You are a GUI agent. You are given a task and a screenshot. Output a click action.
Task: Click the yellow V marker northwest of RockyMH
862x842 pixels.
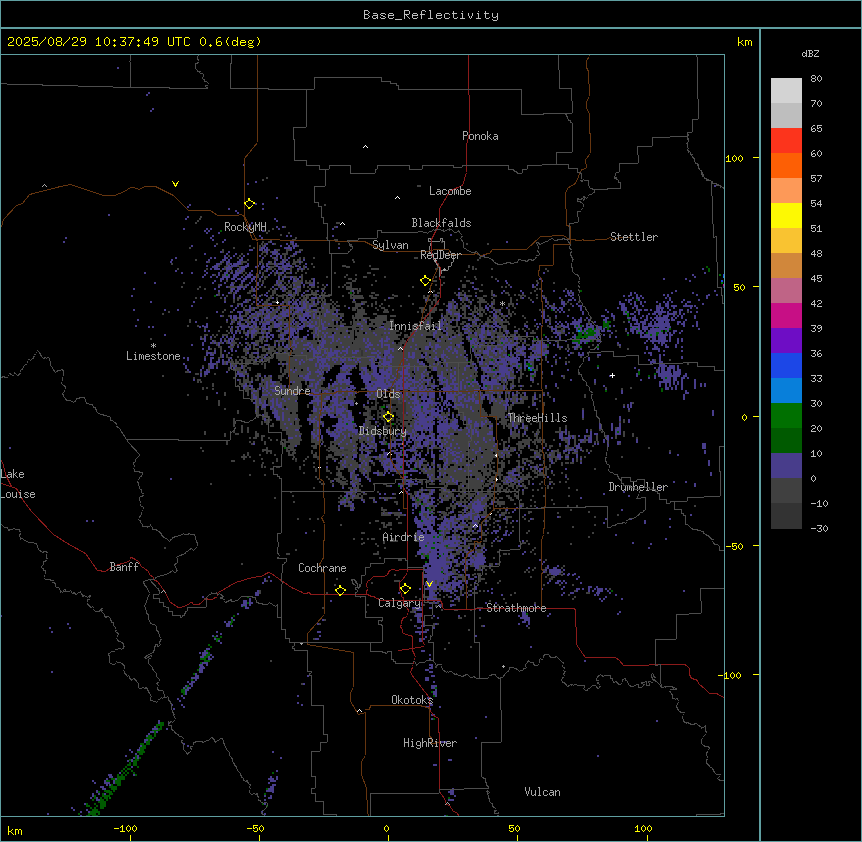[175, 184]
